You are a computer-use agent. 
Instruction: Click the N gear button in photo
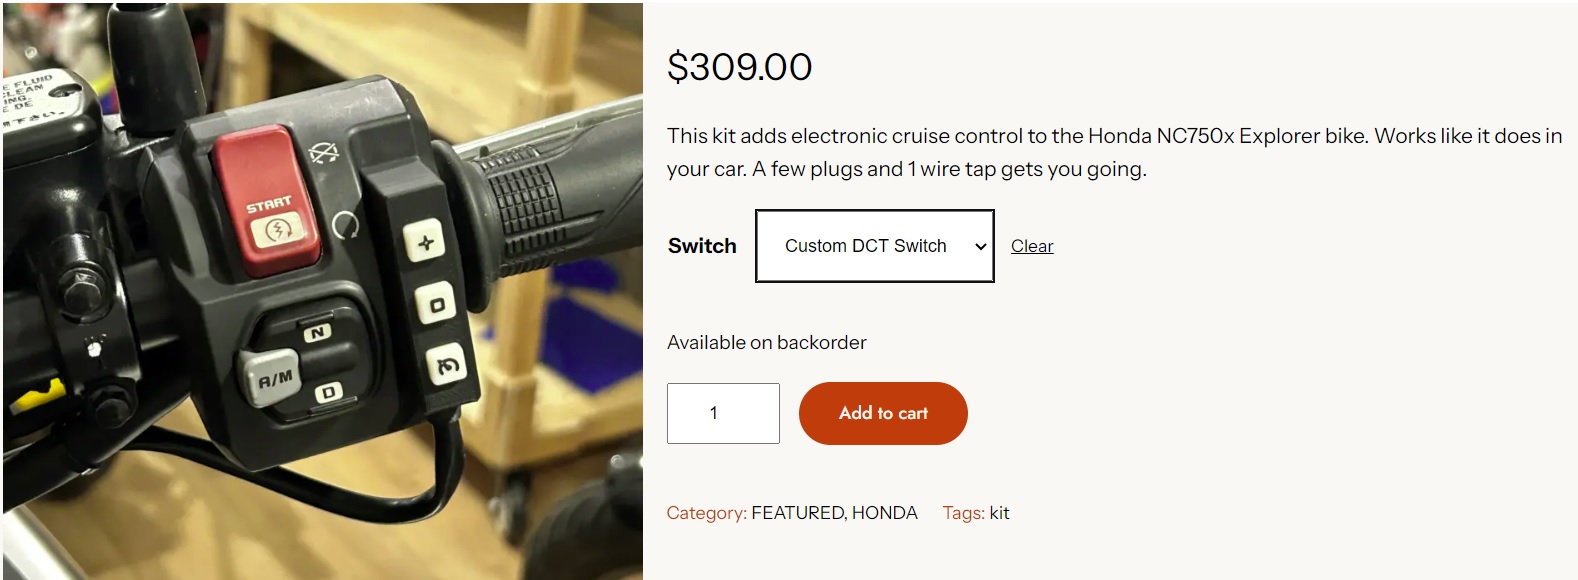pyautogui.click(x=317, y=333)
